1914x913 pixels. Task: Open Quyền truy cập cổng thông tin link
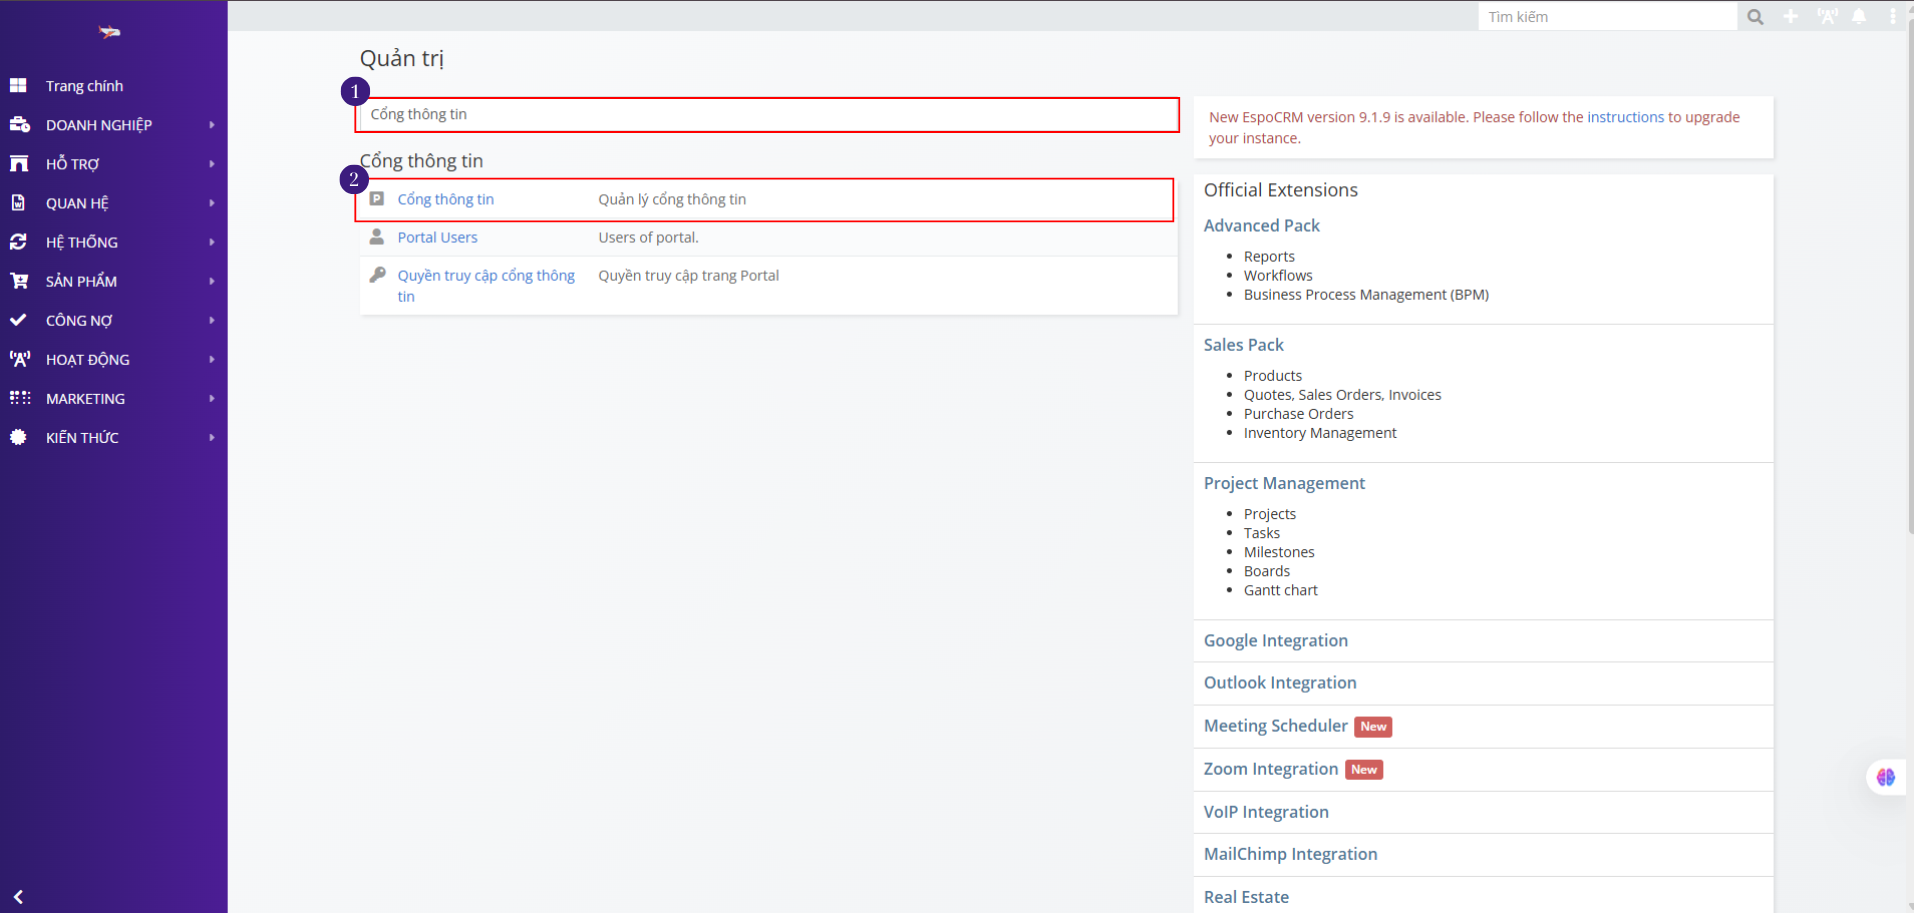(x=486, y=276)
